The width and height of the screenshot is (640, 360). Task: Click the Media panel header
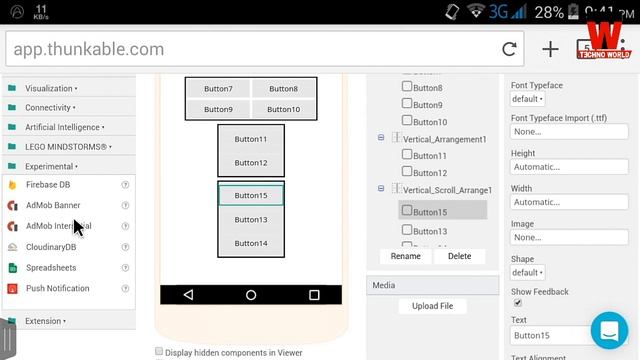433,285
